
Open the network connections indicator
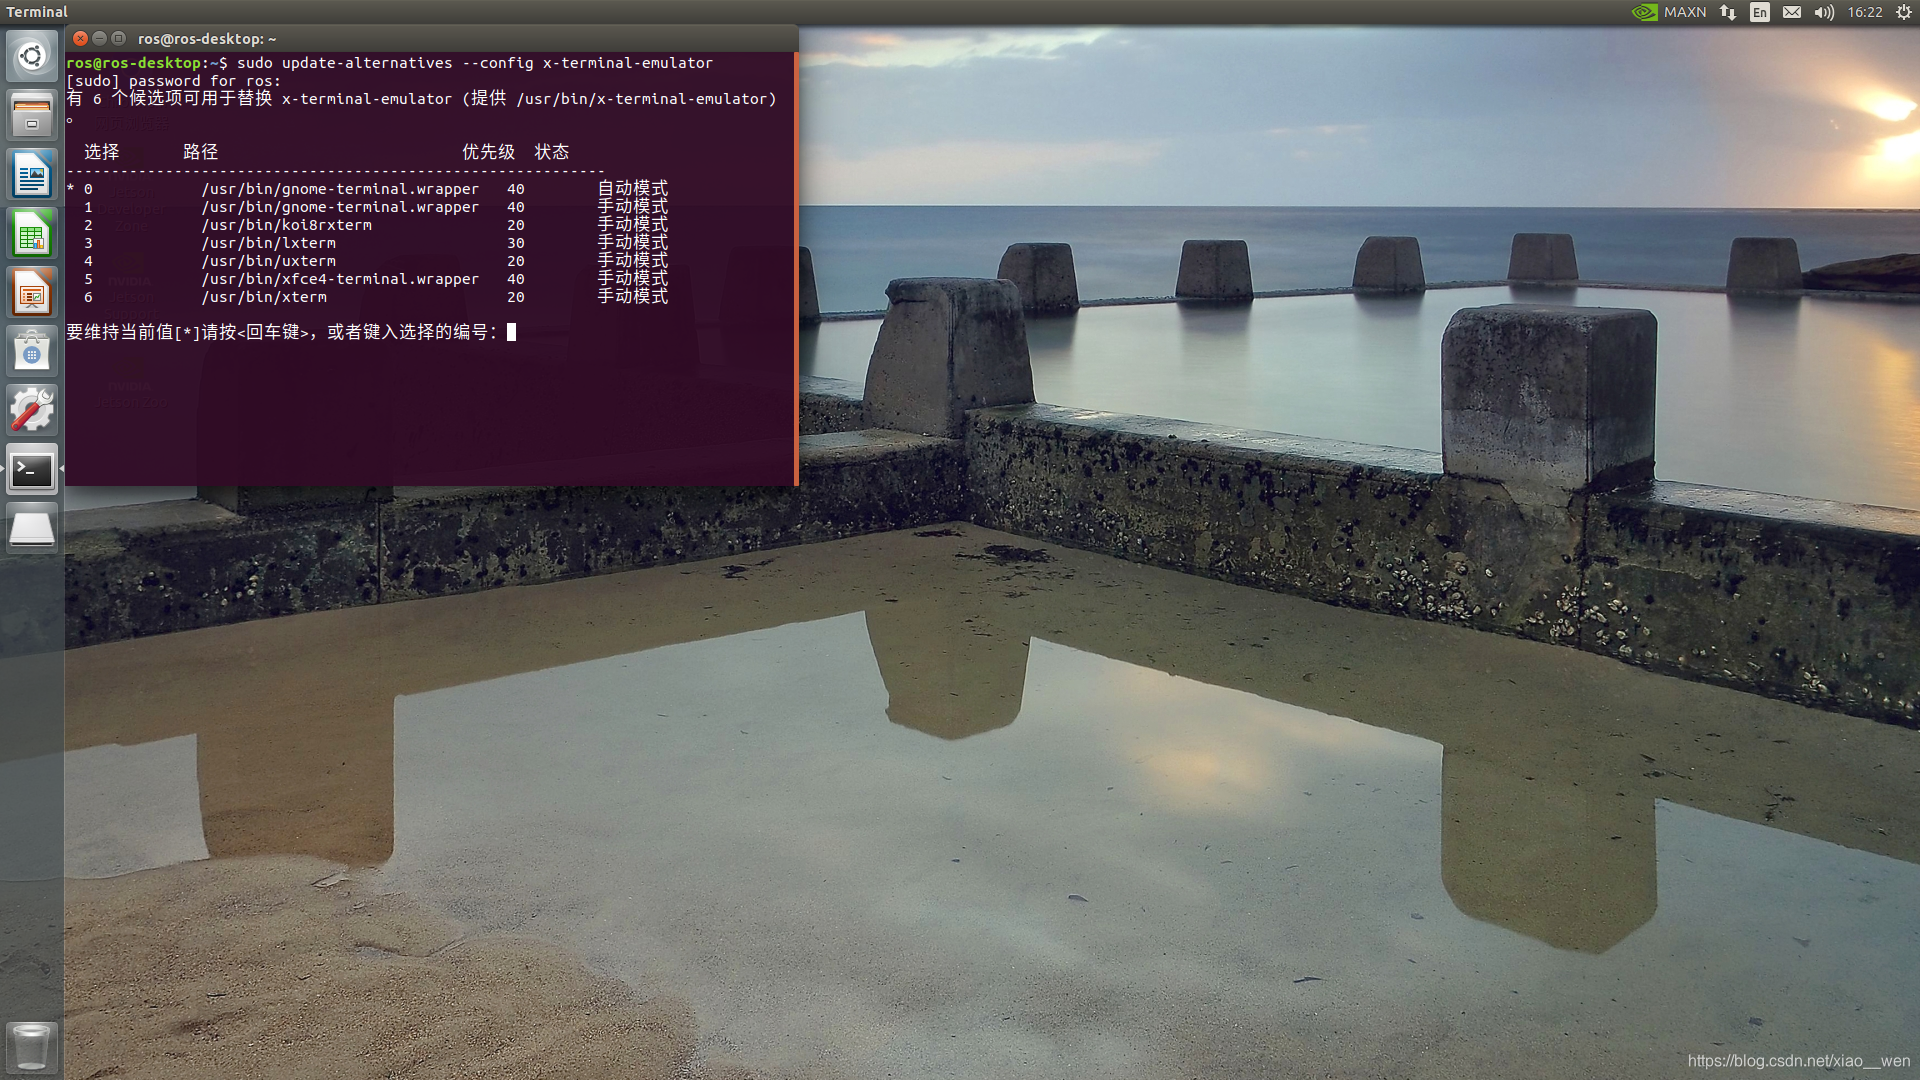[1728, 12]
